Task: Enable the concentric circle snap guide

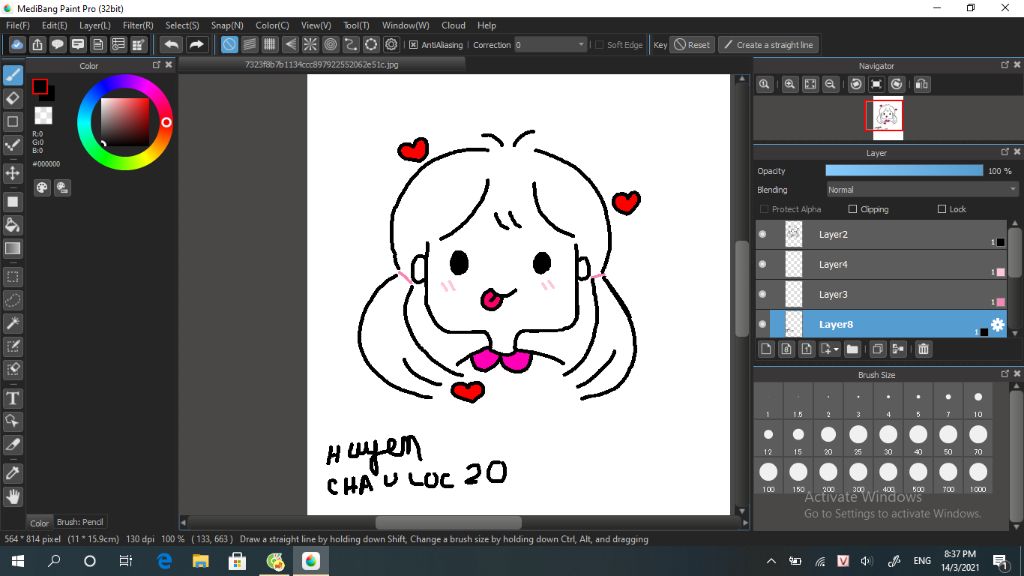Action: 330,44
